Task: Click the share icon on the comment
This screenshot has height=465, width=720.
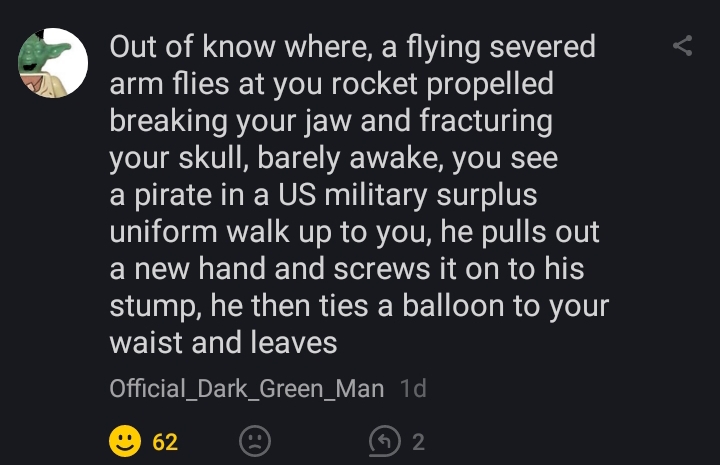Action: pyautogui.click(x=682, y=46)
